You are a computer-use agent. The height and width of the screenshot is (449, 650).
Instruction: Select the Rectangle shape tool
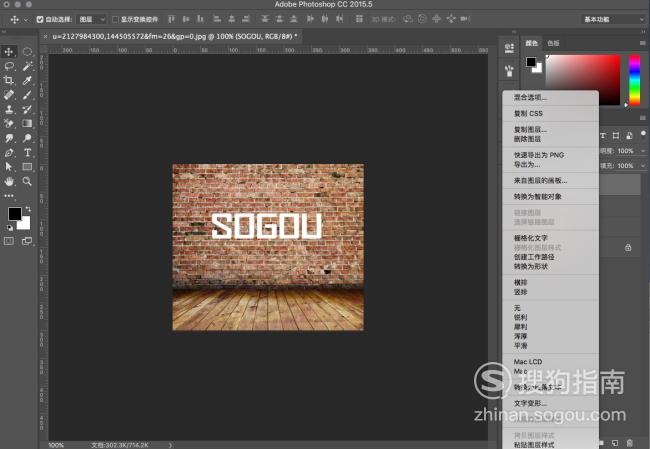coord(27,167)
